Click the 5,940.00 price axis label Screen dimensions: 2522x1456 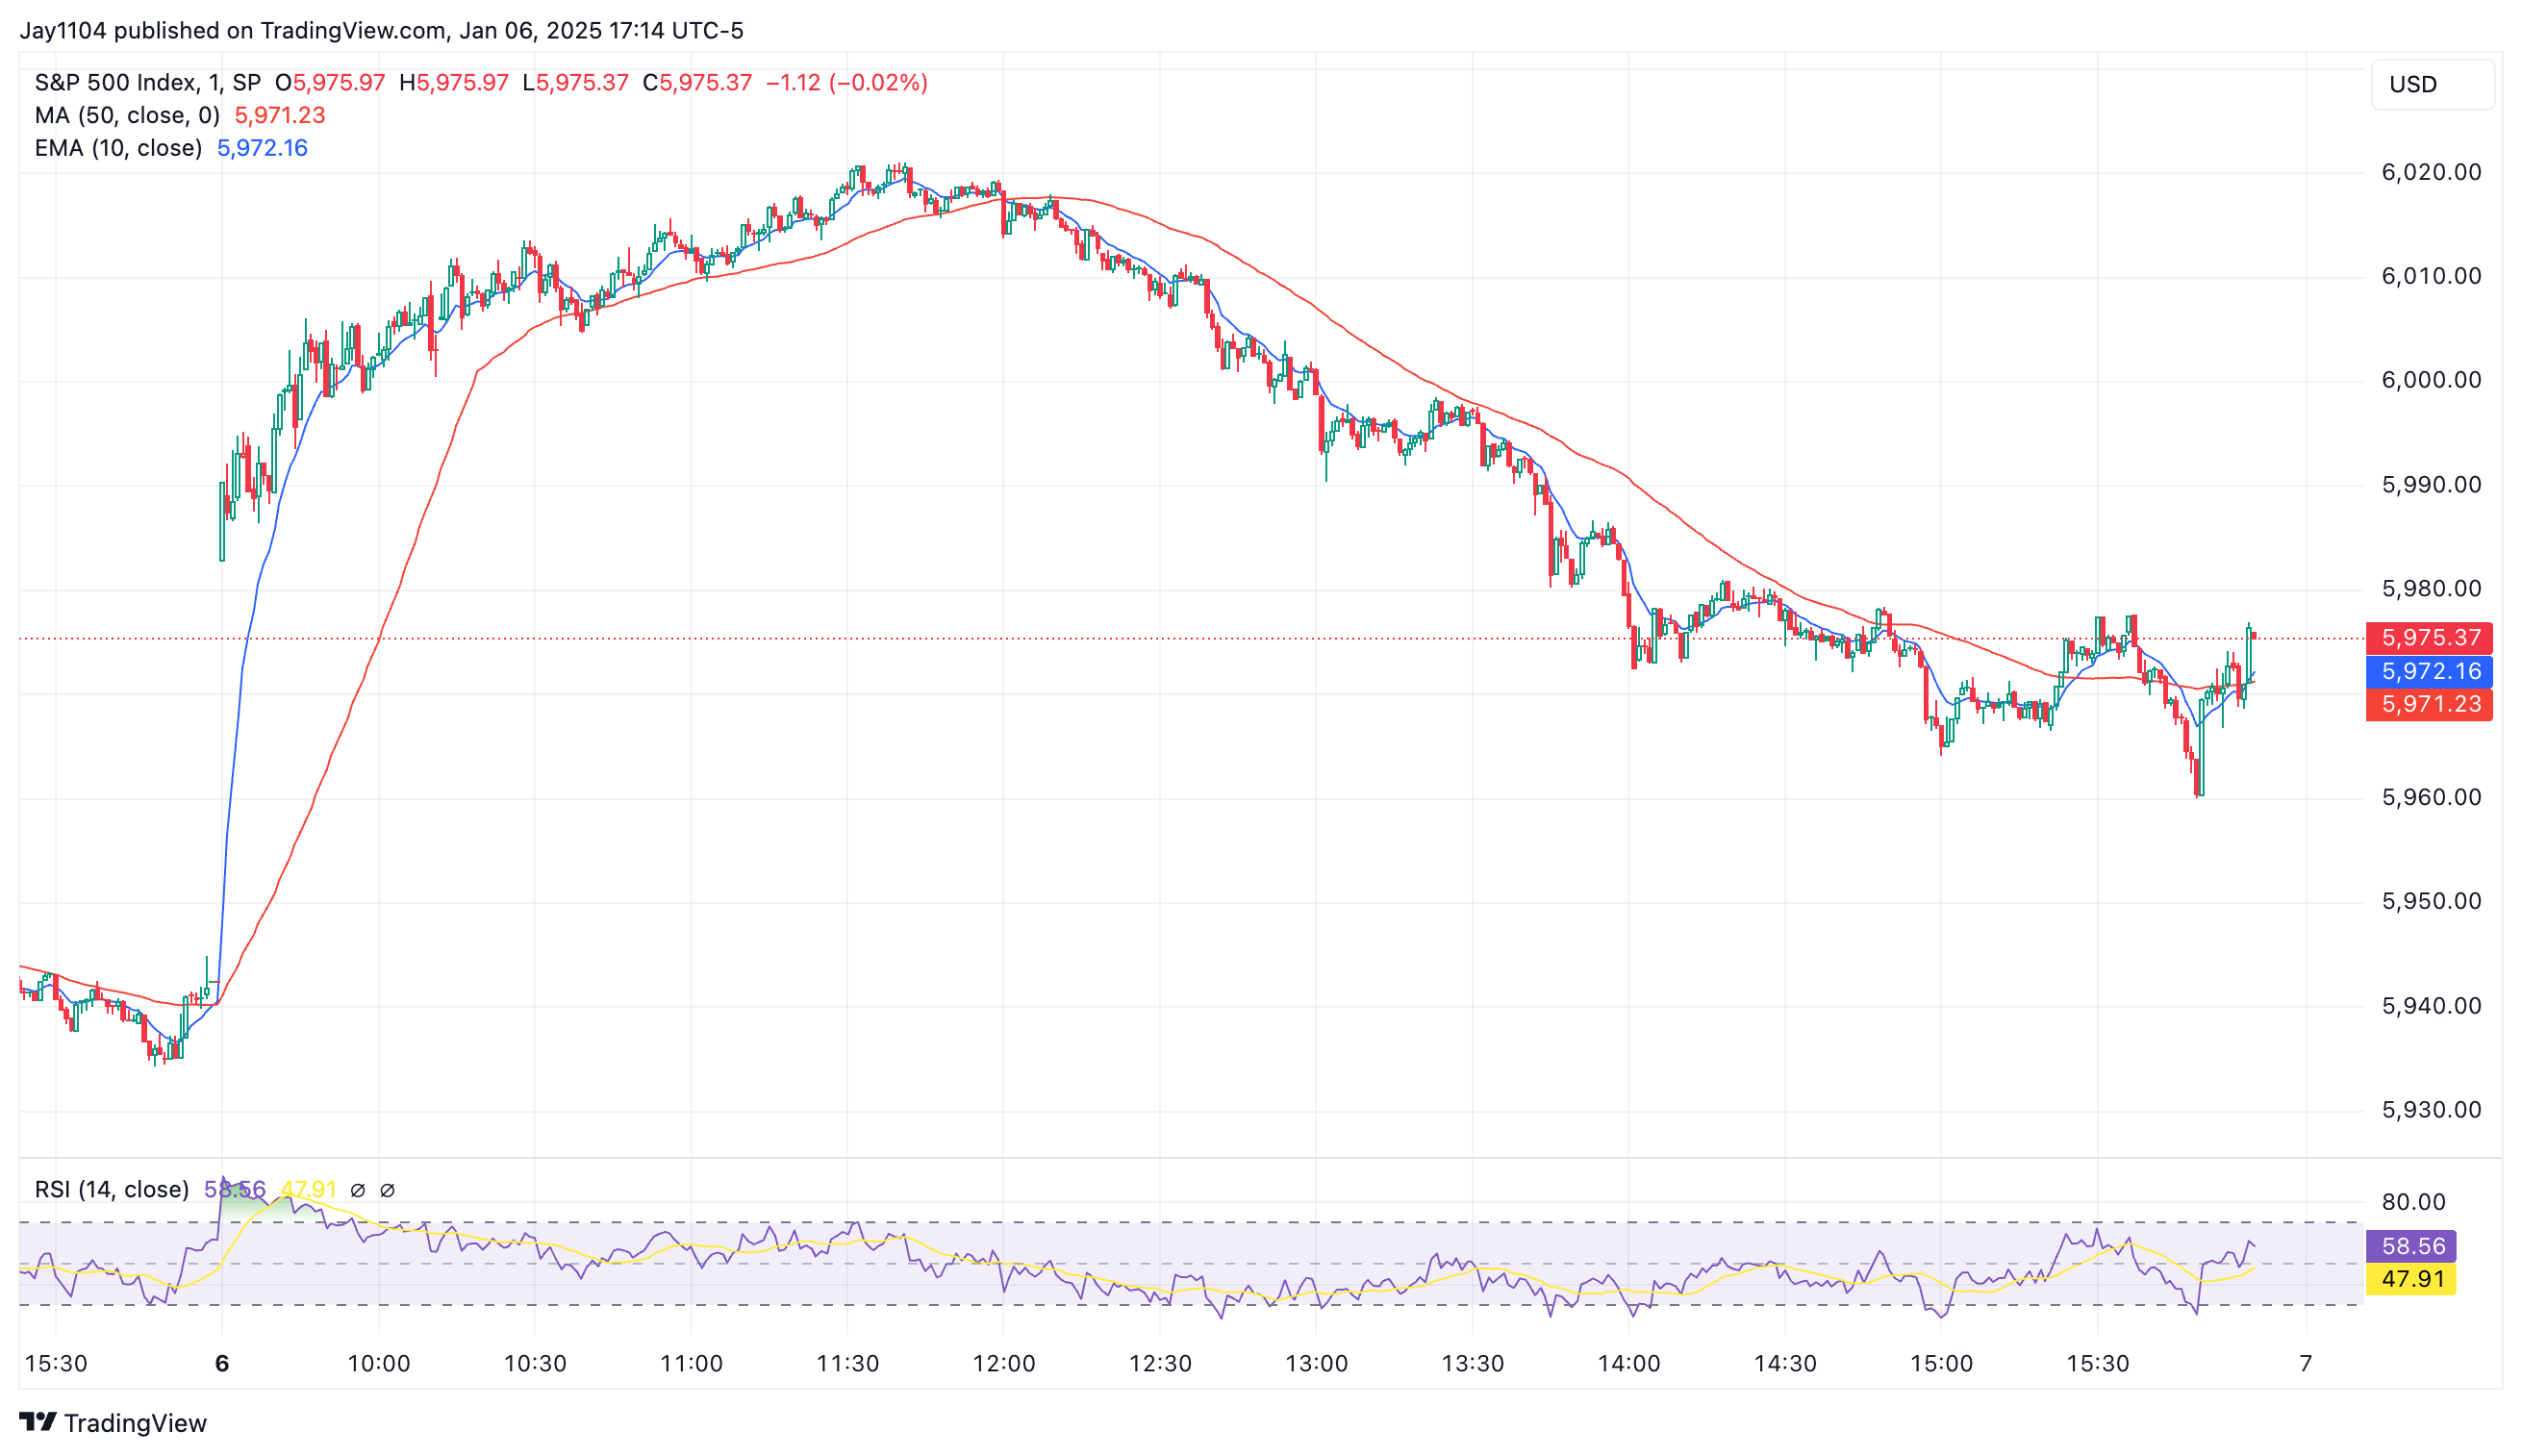tap(2431, 1006)
